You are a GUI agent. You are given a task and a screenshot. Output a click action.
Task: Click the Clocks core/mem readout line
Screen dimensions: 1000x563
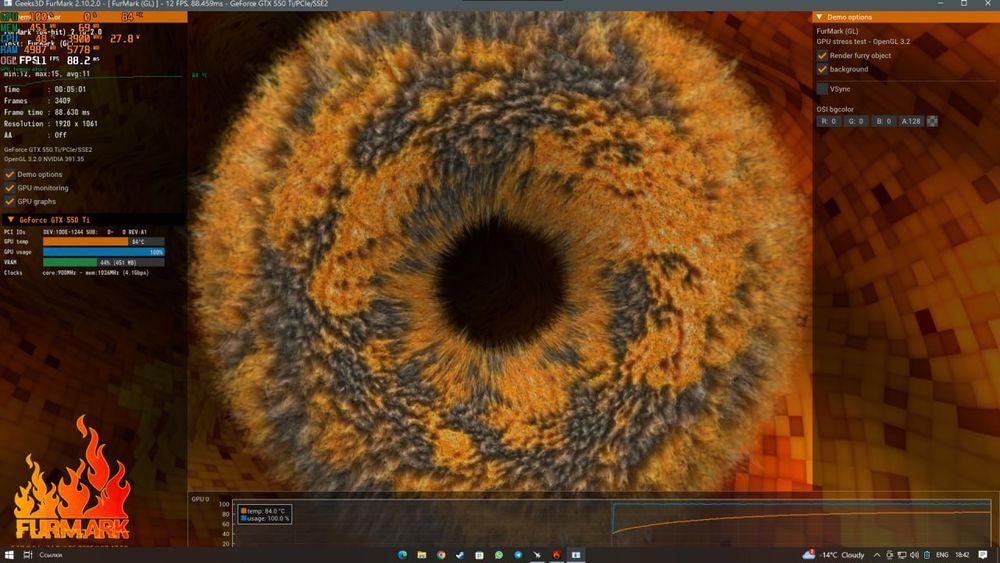(76, 272)
